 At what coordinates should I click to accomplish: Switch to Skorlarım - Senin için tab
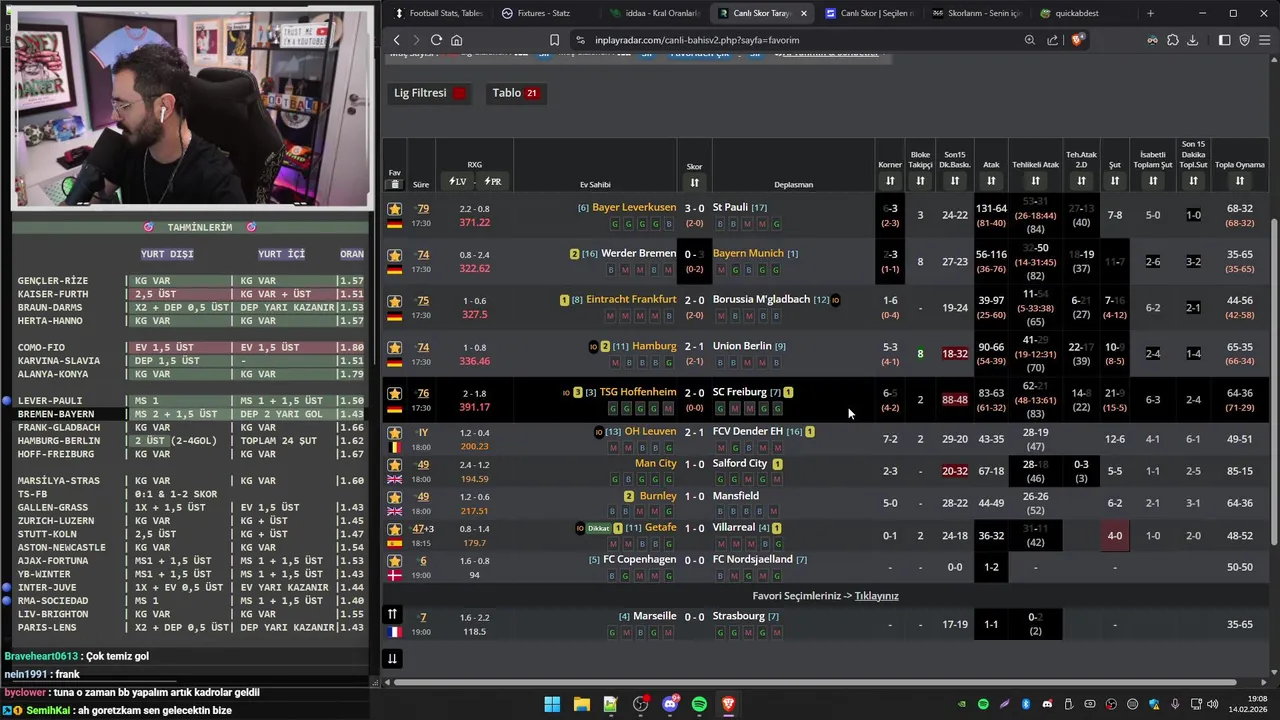[976, 13]
